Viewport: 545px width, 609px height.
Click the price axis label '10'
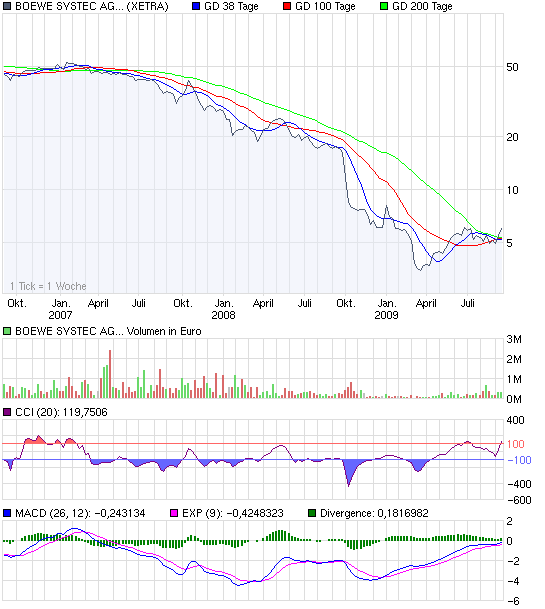(x=512, y=190)
